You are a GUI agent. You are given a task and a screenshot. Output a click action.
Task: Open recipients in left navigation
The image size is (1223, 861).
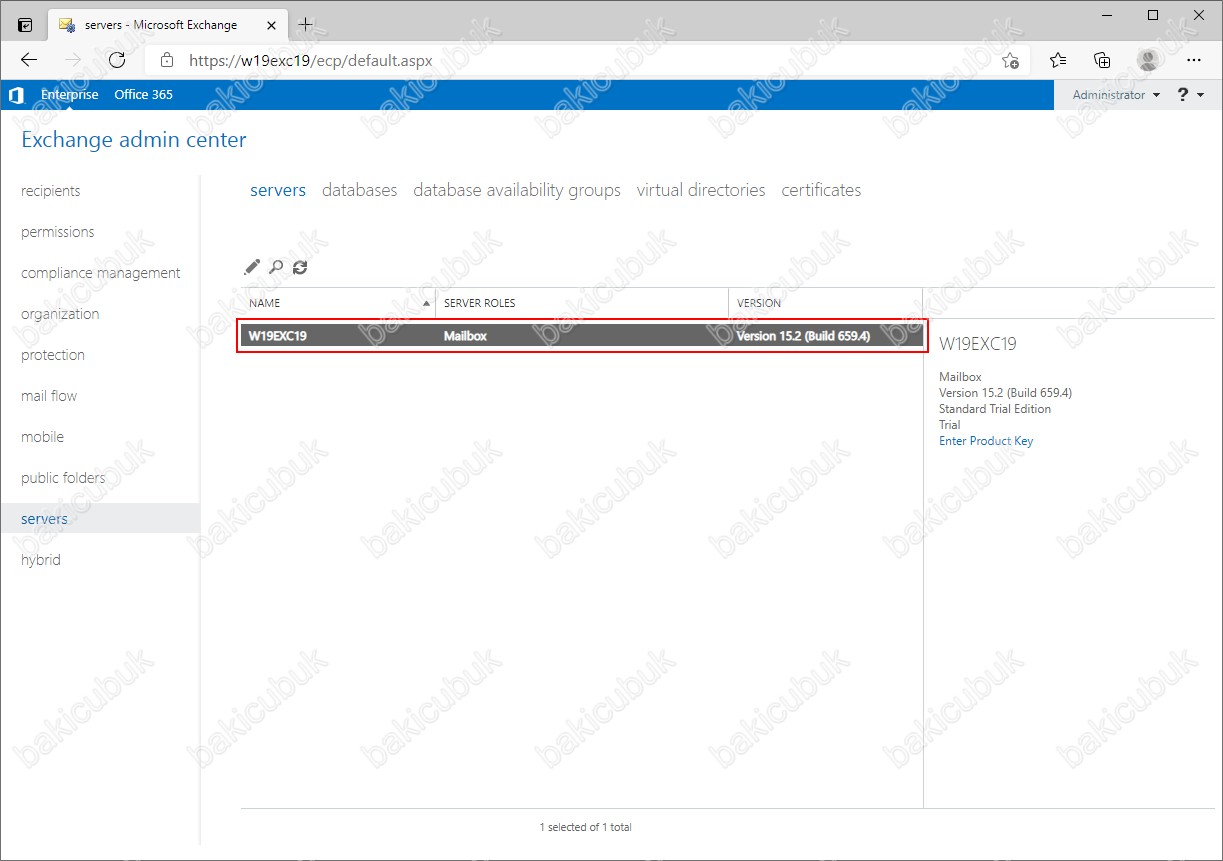pyautogui.click(x=51, y=191)
